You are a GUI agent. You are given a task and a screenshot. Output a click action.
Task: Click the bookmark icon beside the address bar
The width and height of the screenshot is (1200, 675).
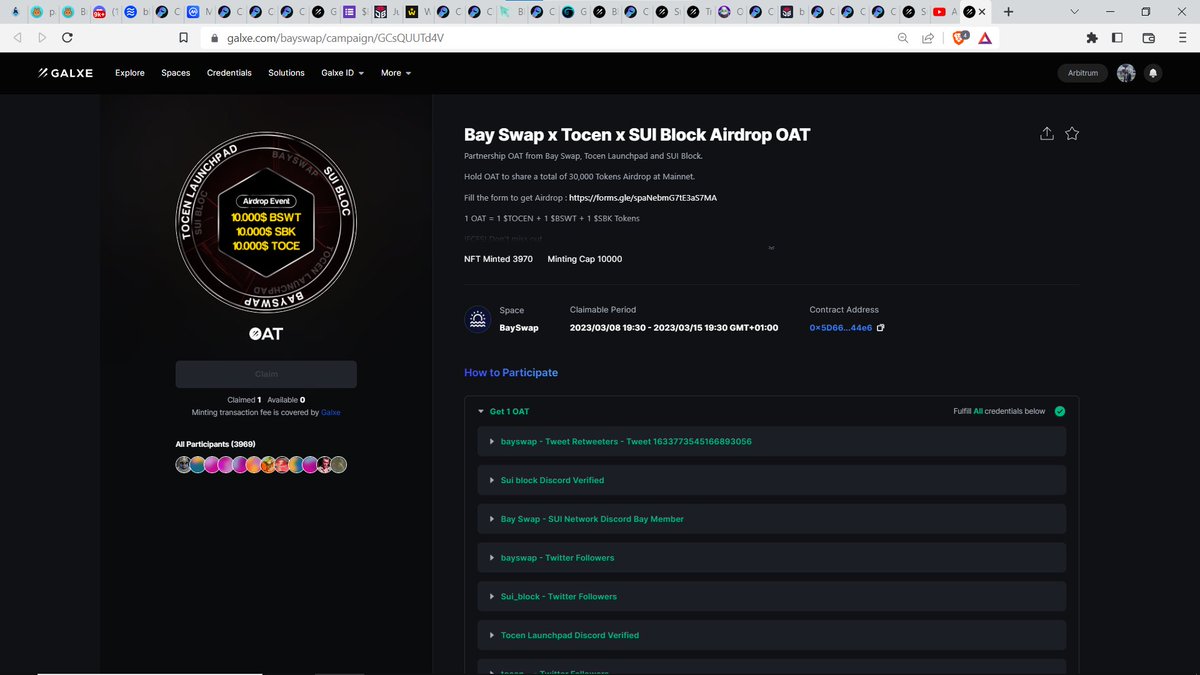(183, 38)
